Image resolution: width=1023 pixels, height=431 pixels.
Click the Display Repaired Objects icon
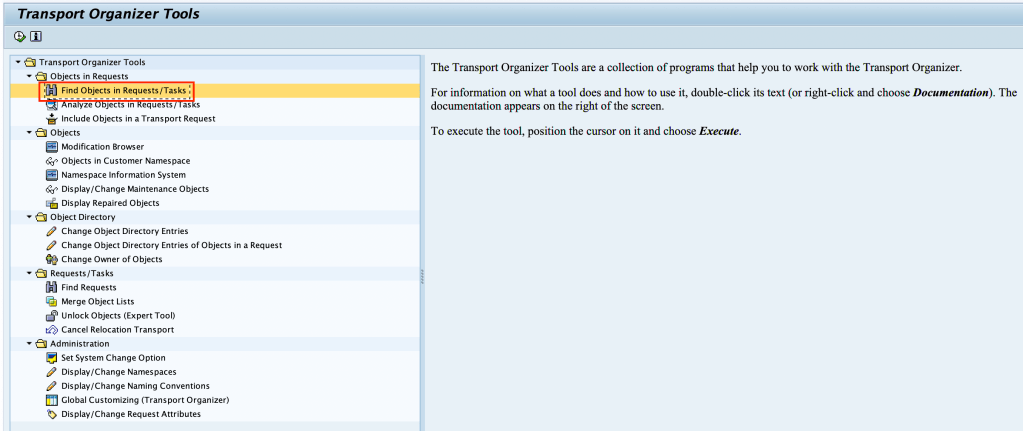pyautogui.click(x=52, y=203)
